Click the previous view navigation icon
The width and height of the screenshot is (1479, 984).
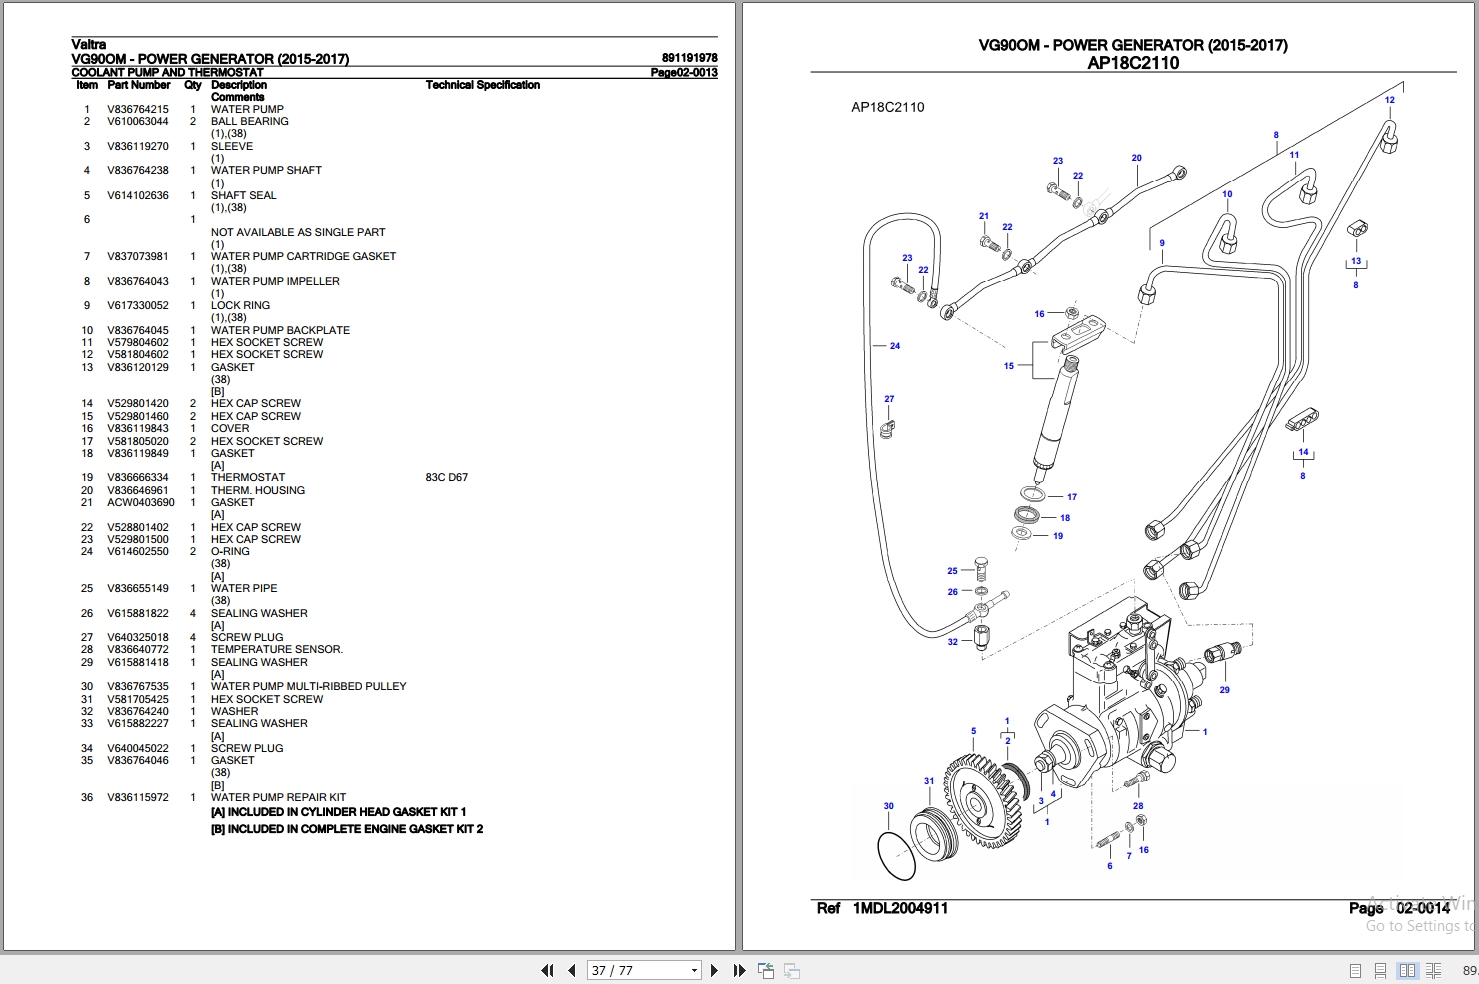coord(766,970)
